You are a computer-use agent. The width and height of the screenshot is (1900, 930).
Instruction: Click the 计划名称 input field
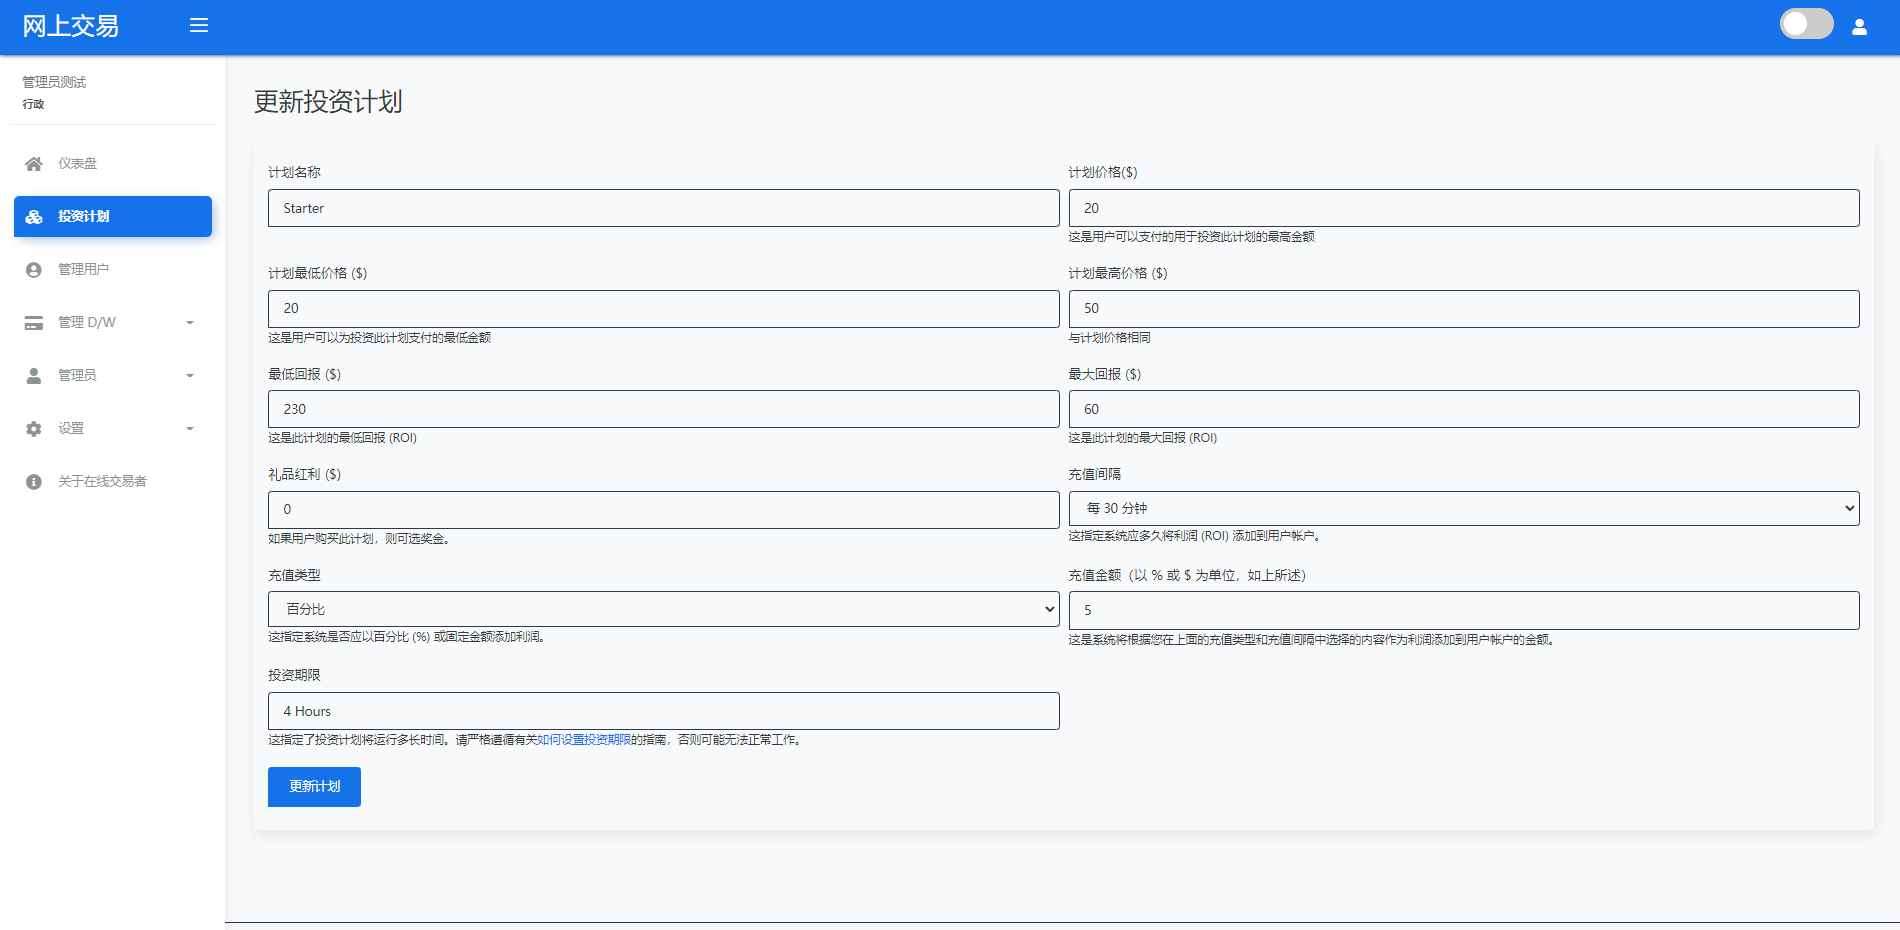coord(663,208)
